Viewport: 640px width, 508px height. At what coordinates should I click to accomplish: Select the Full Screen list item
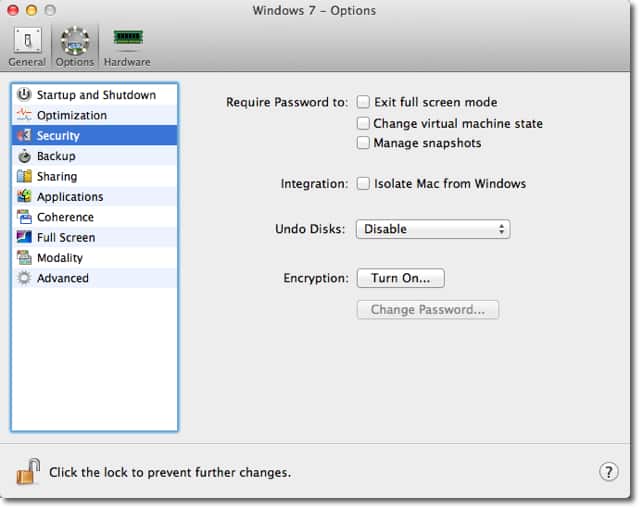click(x=95, y=237)
